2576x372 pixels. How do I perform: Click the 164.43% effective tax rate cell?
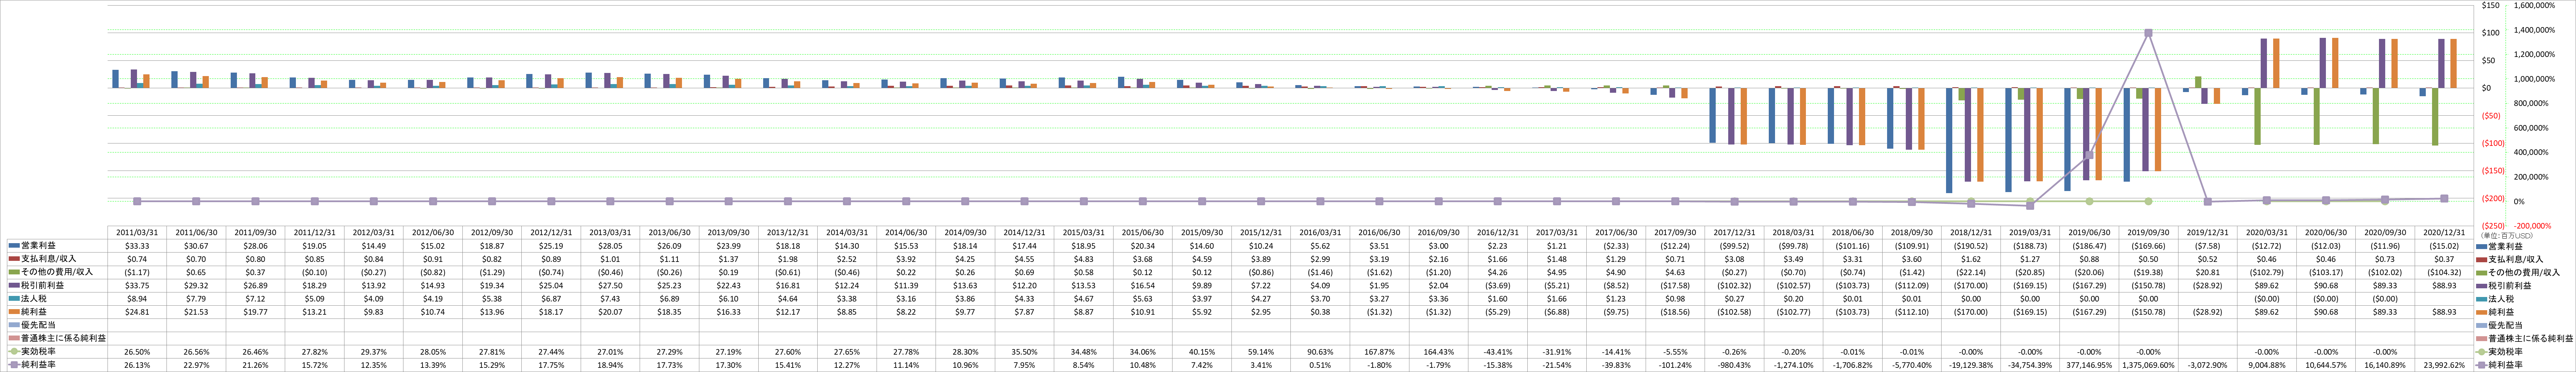coord(1439,352)
